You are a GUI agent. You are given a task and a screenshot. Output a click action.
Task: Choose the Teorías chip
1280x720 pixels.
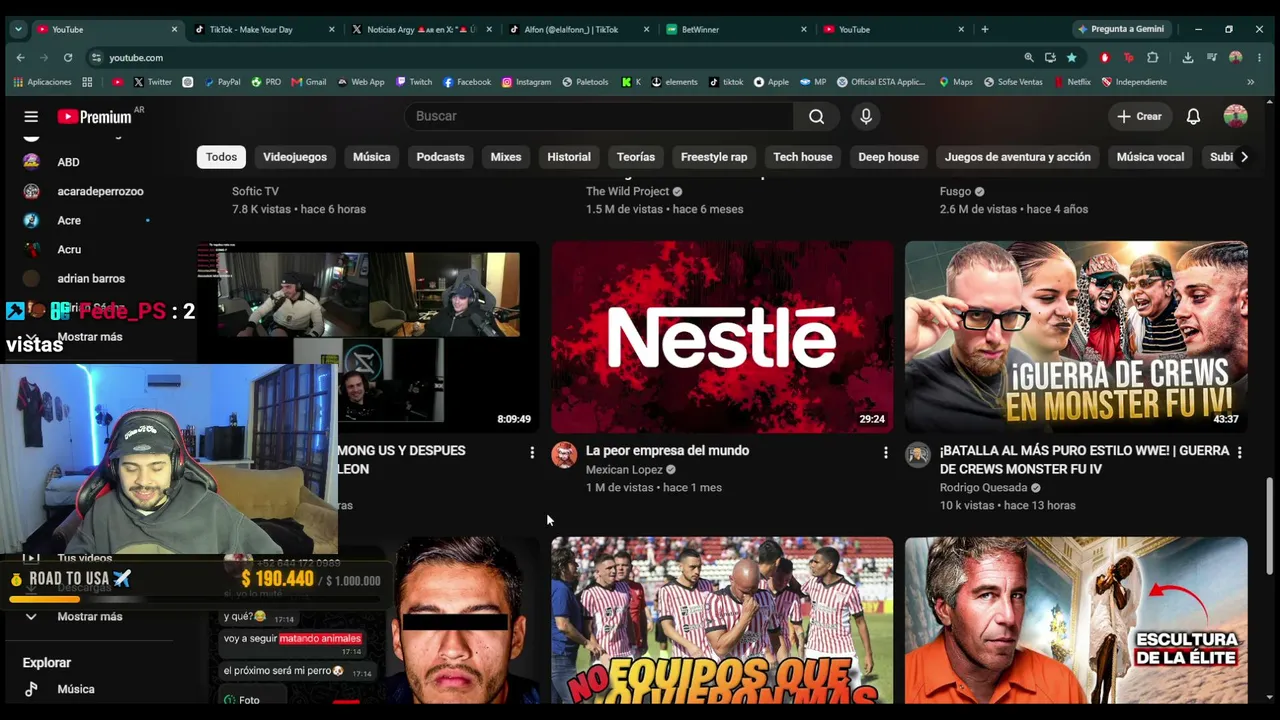click(x=636, y=157)
